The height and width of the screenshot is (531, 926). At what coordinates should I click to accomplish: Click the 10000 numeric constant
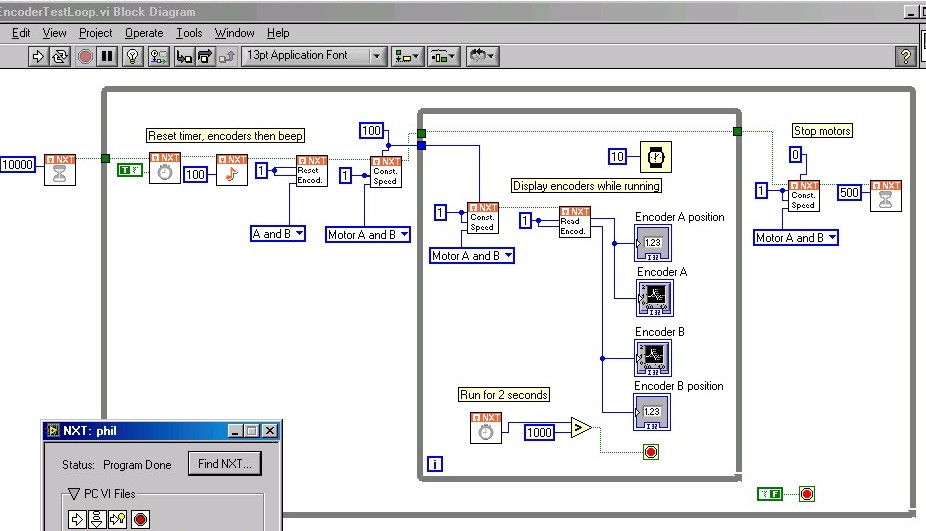click(x=18, y=164)
